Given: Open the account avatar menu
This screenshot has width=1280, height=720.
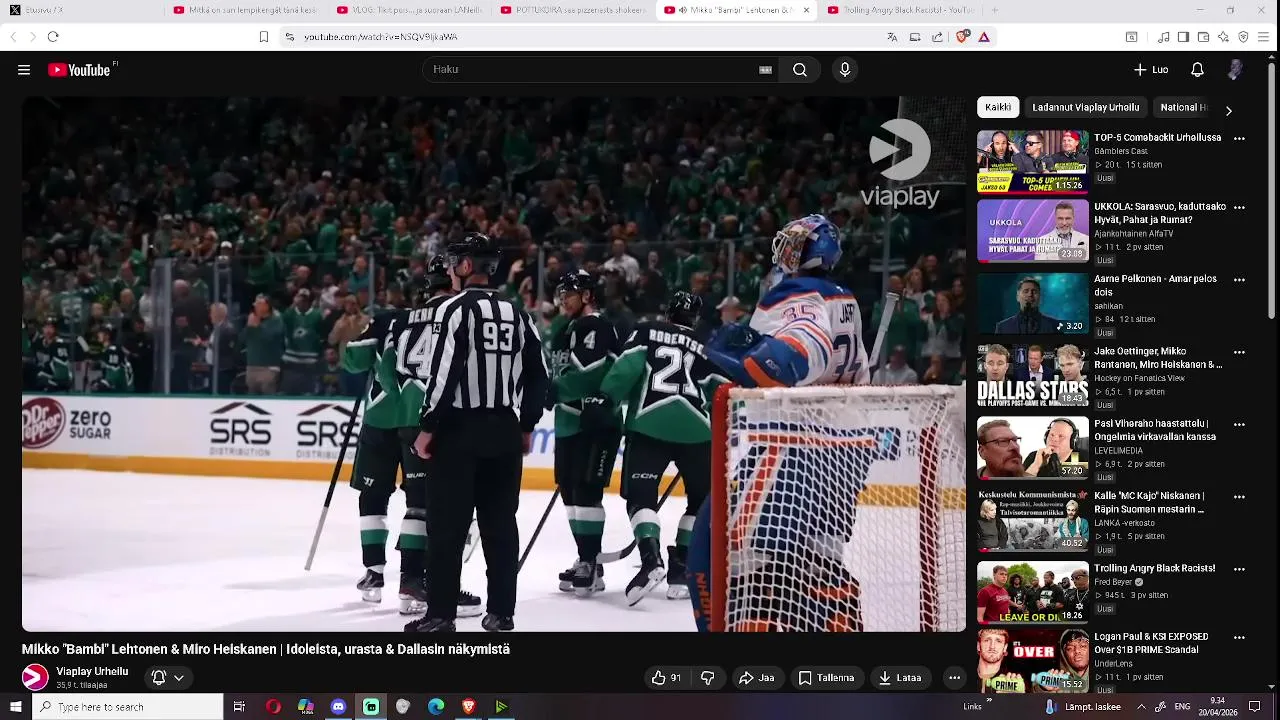Looking at the screenshot, I should point(1235,70).
